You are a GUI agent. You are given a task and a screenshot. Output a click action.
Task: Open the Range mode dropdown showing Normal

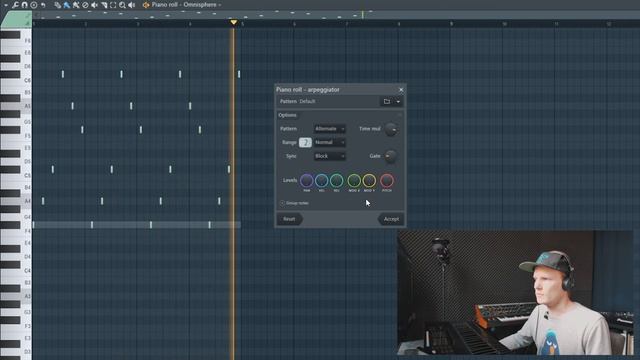pos(330,142)
